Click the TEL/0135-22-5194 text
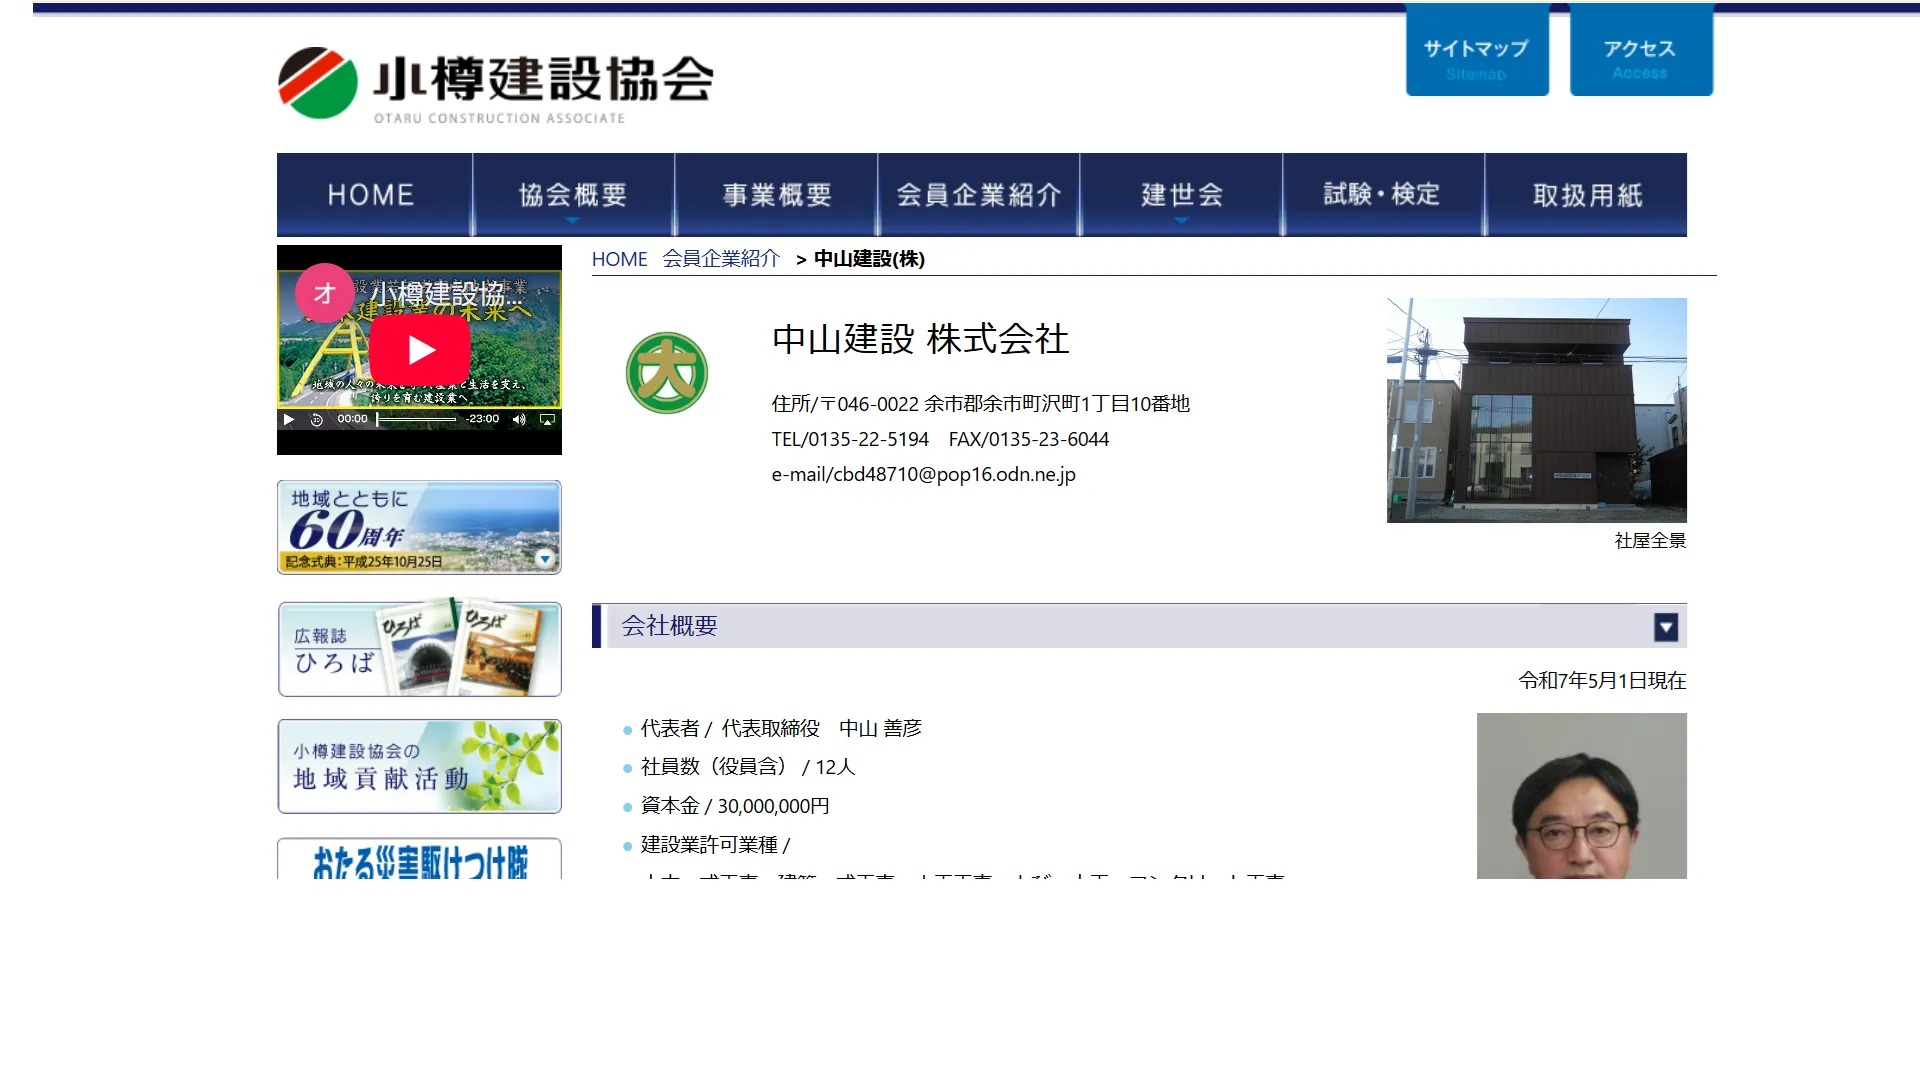 click(850, 440)
